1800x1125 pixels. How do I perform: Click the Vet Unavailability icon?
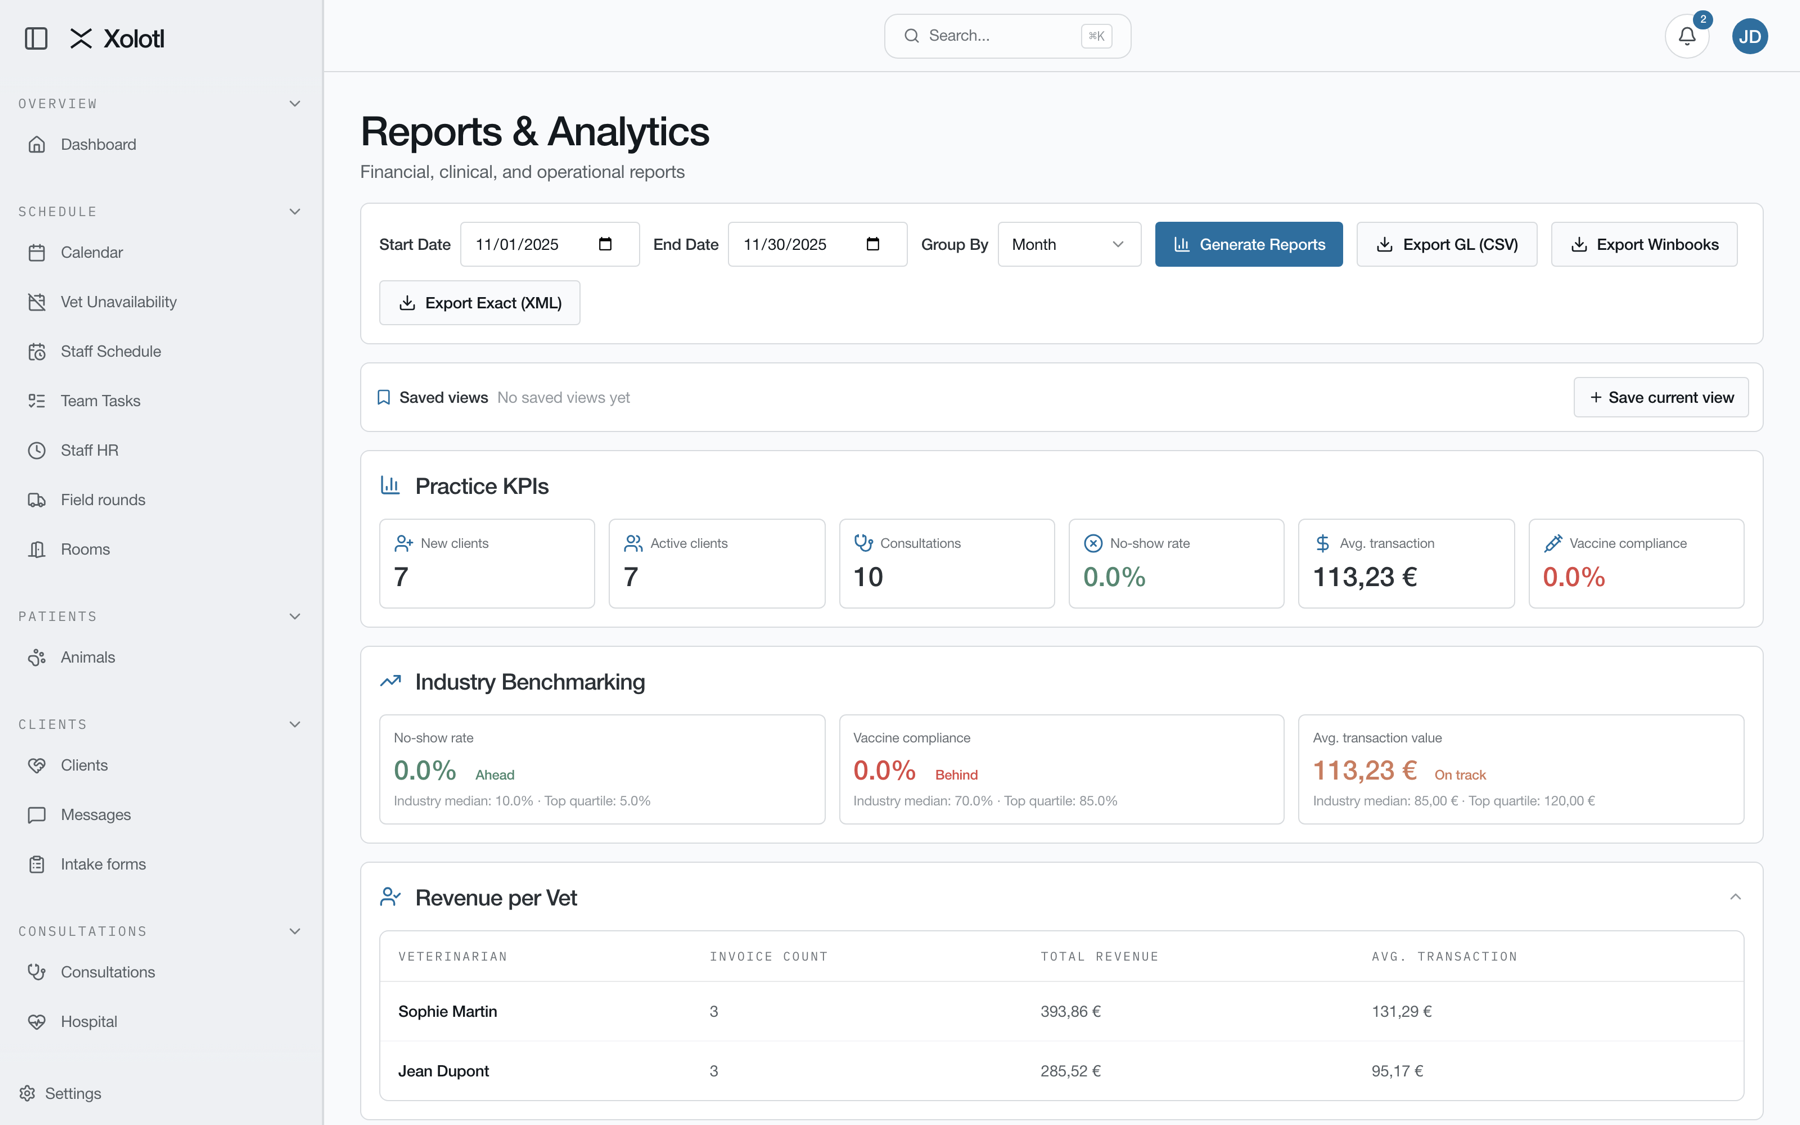click(37, 302)
